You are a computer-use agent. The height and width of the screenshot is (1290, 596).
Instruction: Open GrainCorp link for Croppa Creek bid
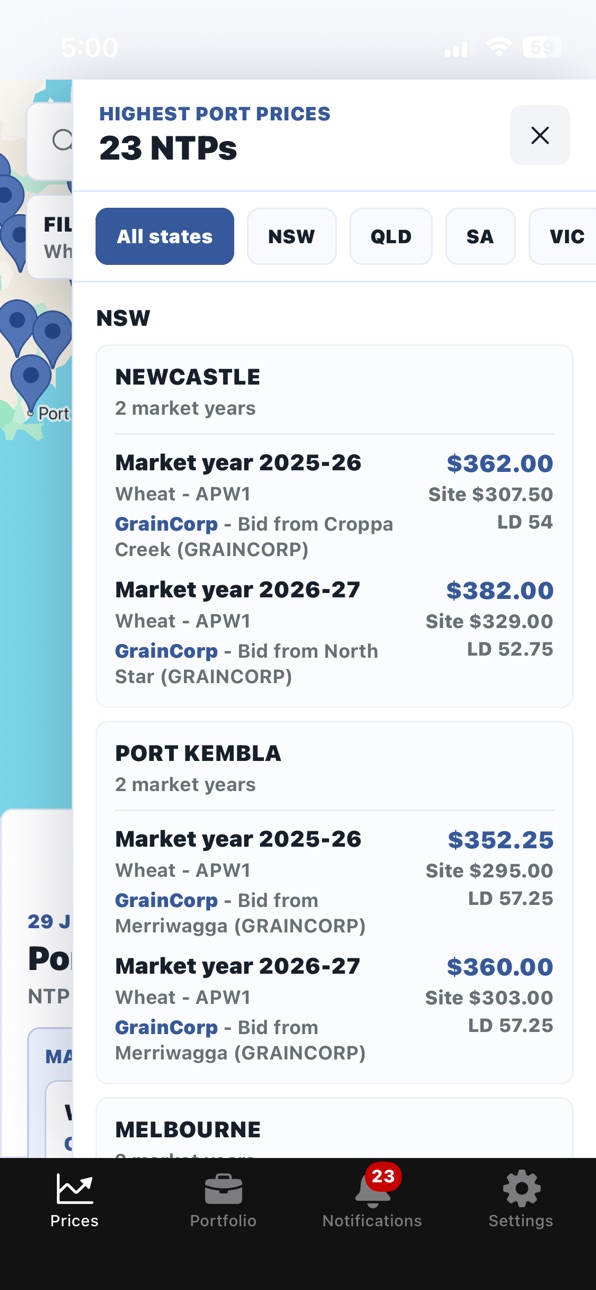[x=166, y=523]
